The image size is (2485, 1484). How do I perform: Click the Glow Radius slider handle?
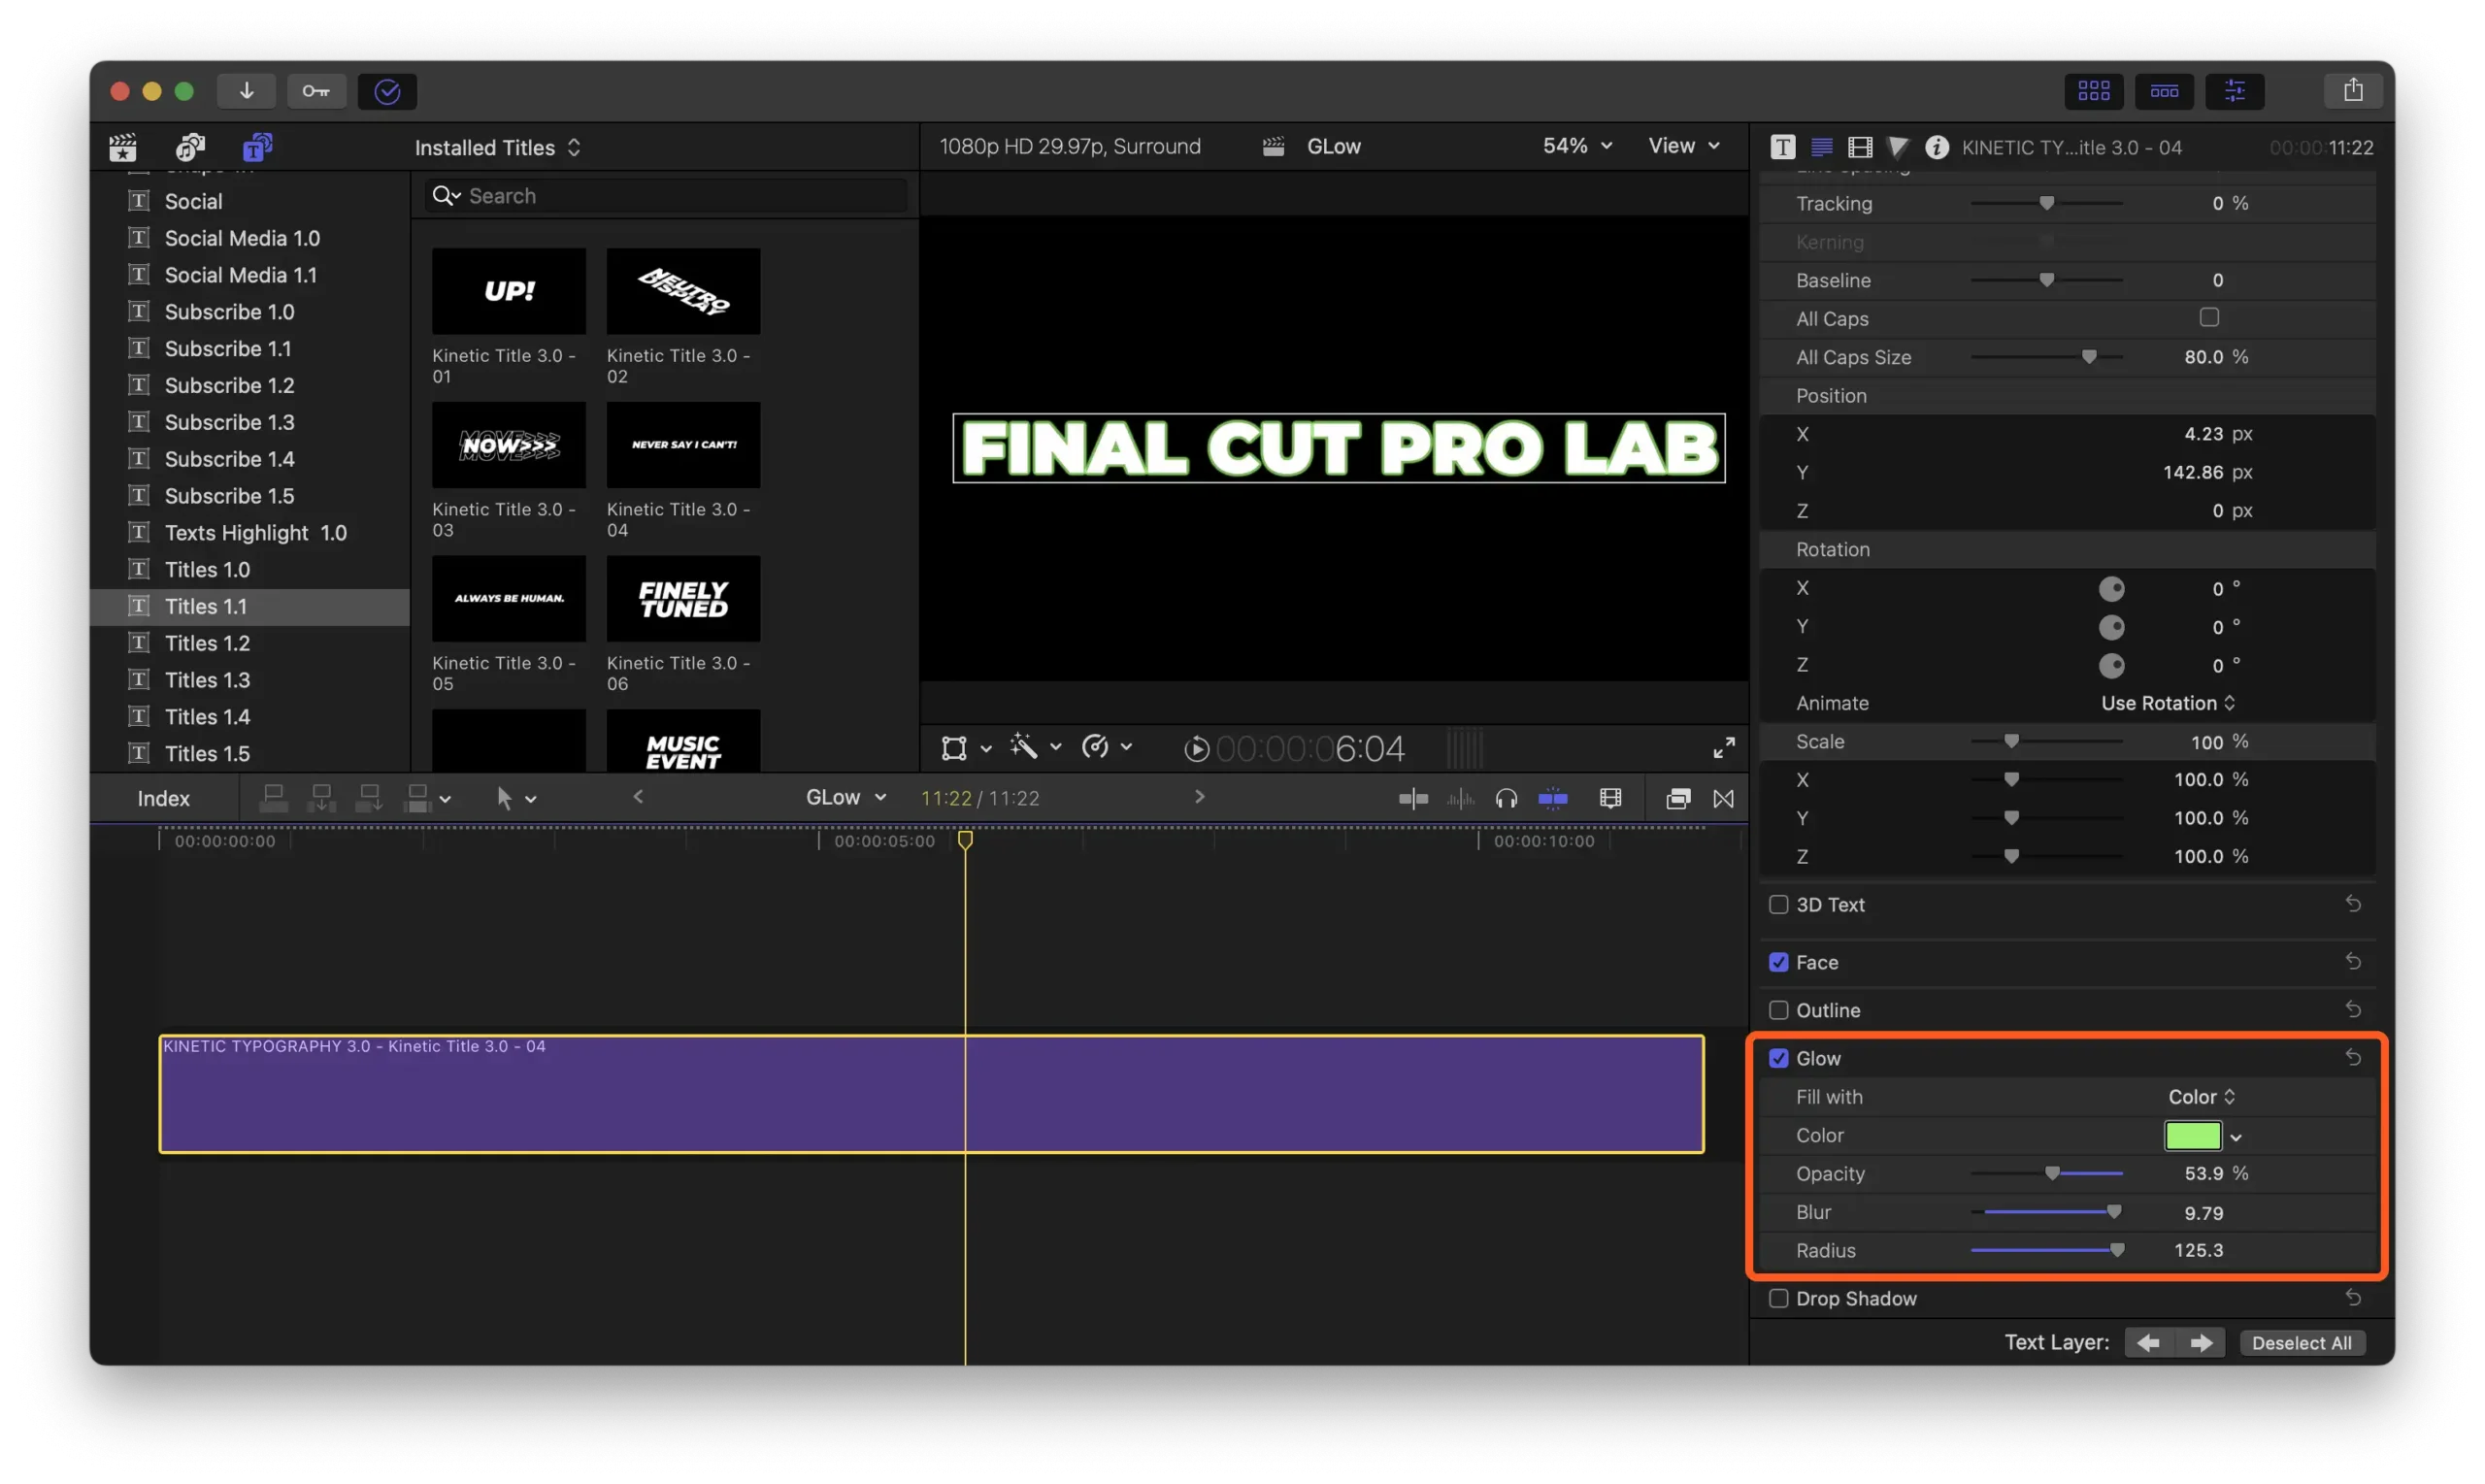(x=2116, y=1250)
